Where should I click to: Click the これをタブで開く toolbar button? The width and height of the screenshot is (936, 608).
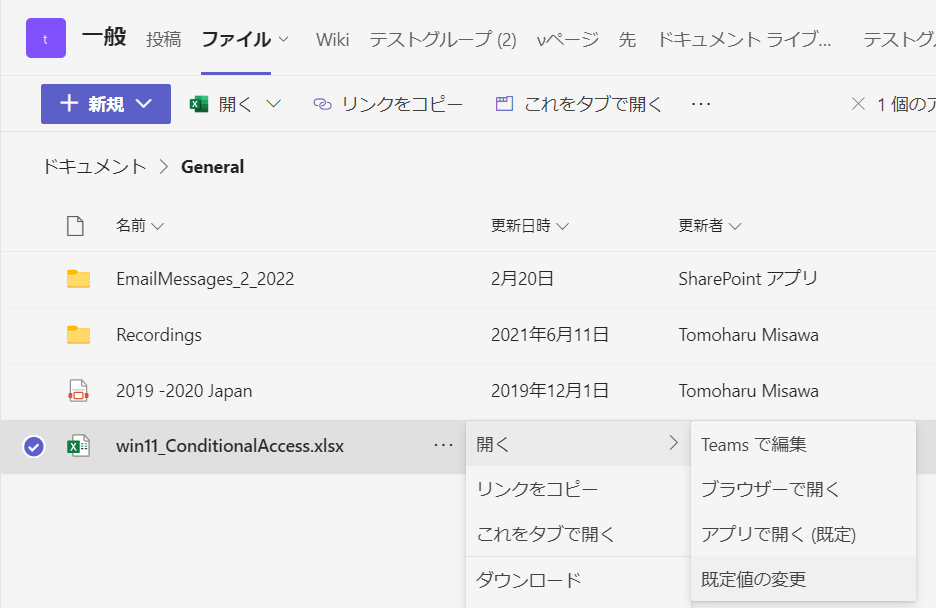(579, 104)
